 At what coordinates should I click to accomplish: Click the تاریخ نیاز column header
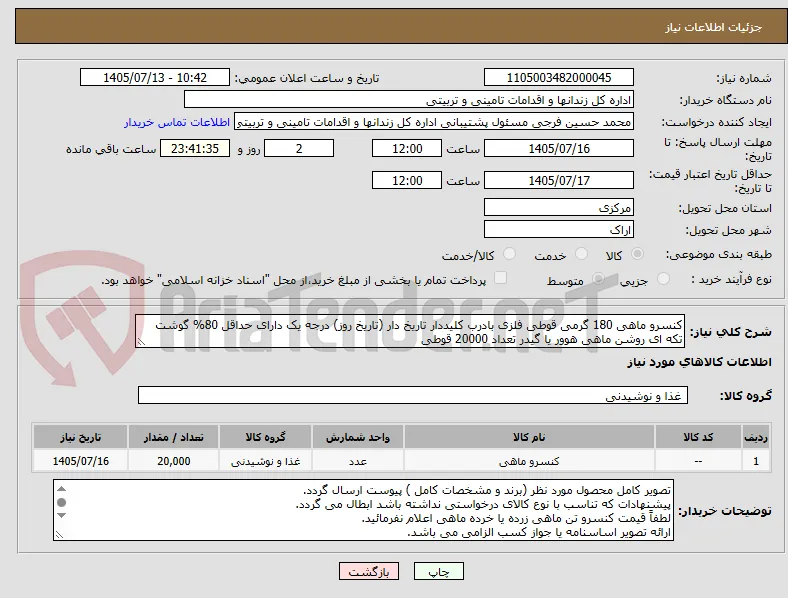point(80,437)
